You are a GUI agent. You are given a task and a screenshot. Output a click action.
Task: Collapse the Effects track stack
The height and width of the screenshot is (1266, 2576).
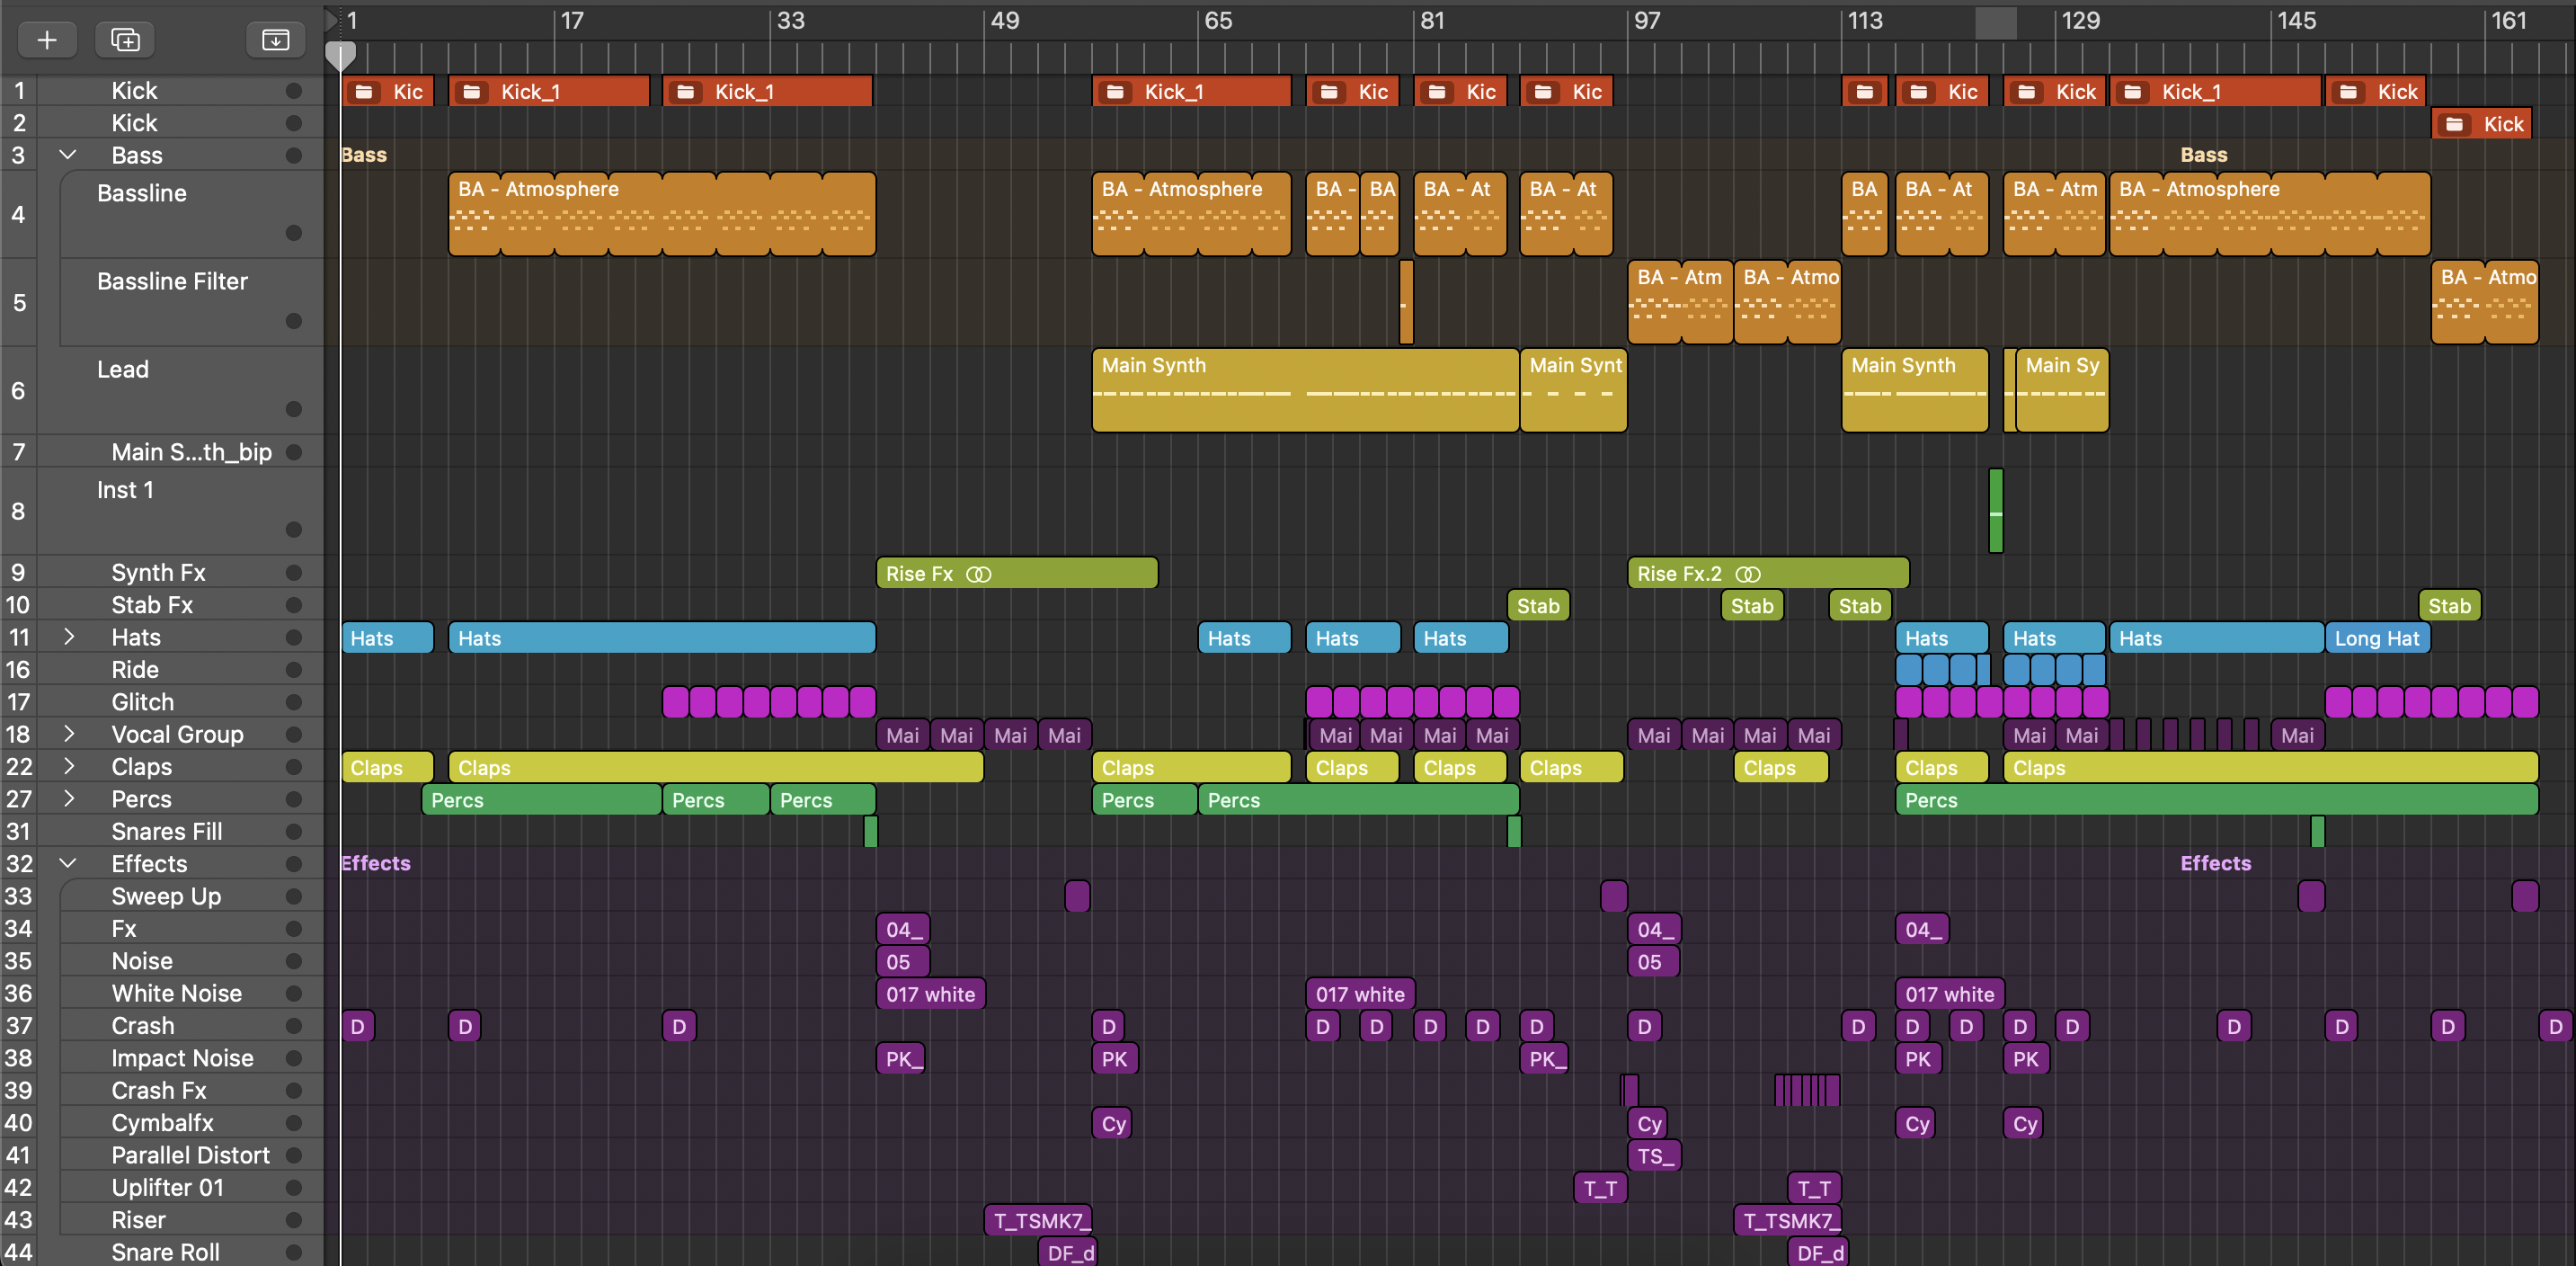68,863
